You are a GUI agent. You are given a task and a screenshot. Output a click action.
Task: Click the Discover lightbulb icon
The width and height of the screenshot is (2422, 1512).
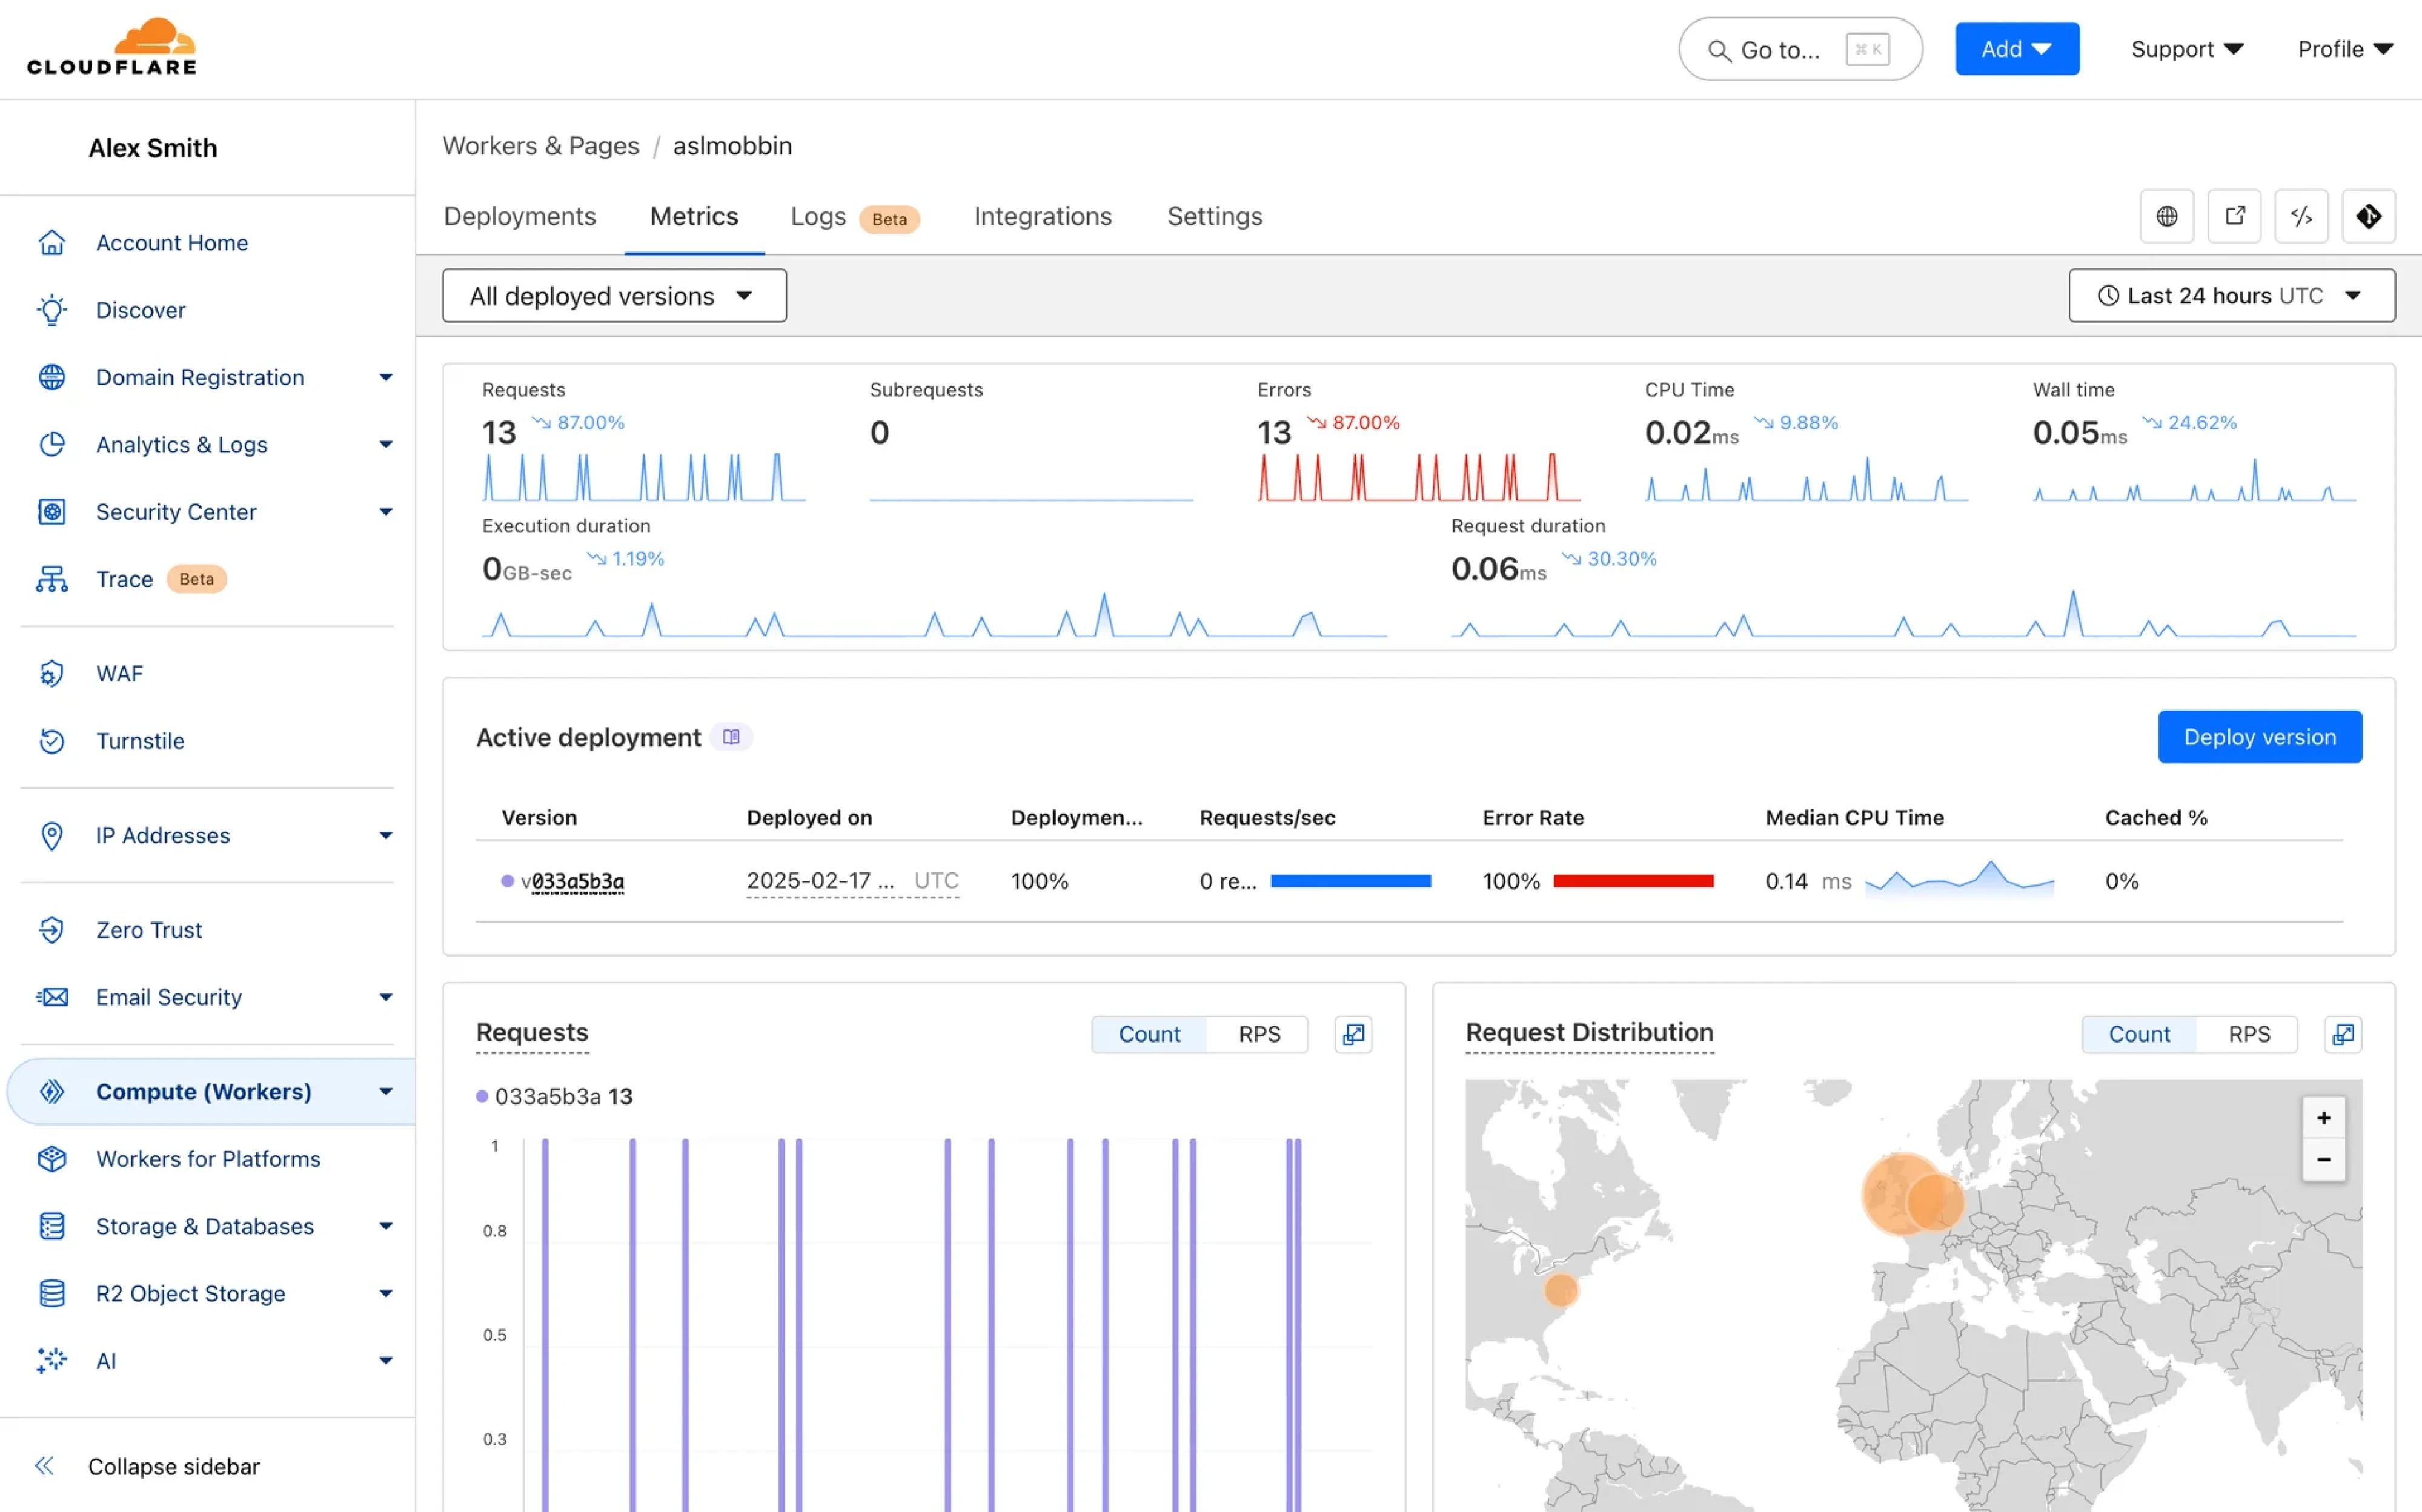coord(52,310)
